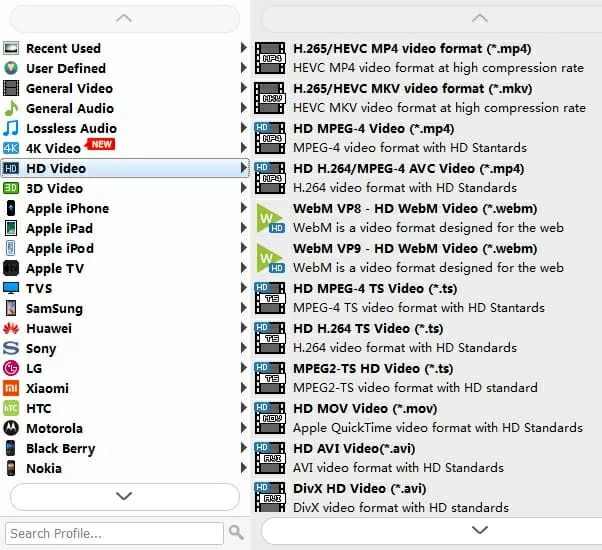Click the HD MOV Video film icon

(270, 418)
